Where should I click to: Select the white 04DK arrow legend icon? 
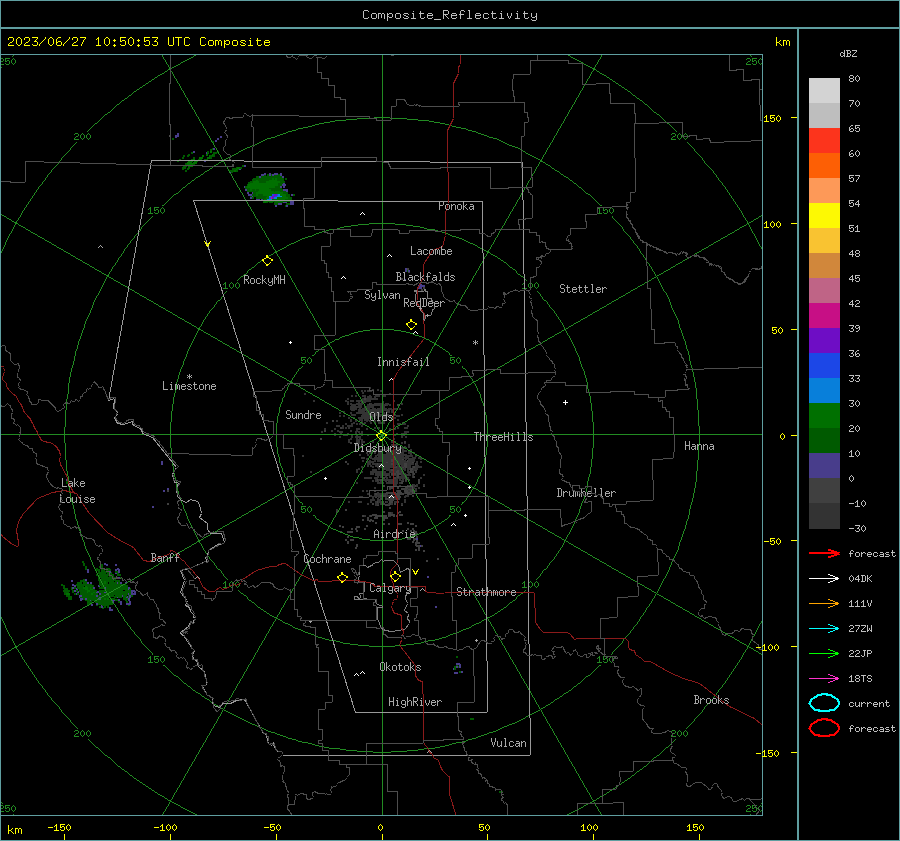824,578
